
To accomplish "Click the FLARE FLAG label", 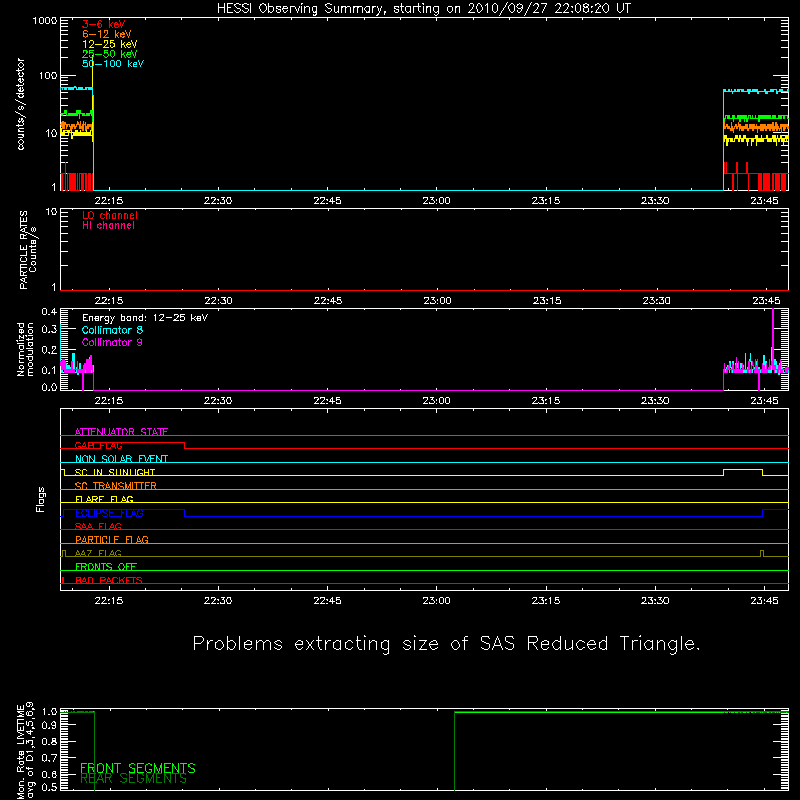I will click(104, 499).
